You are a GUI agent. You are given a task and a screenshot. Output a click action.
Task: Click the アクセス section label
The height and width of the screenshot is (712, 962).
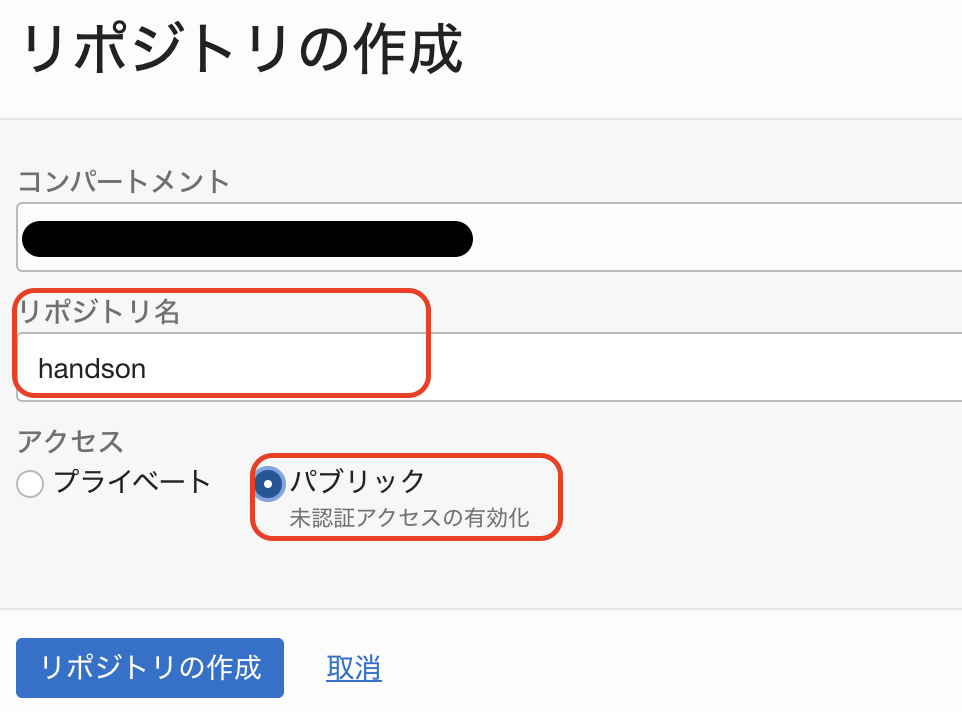point(70,440)
